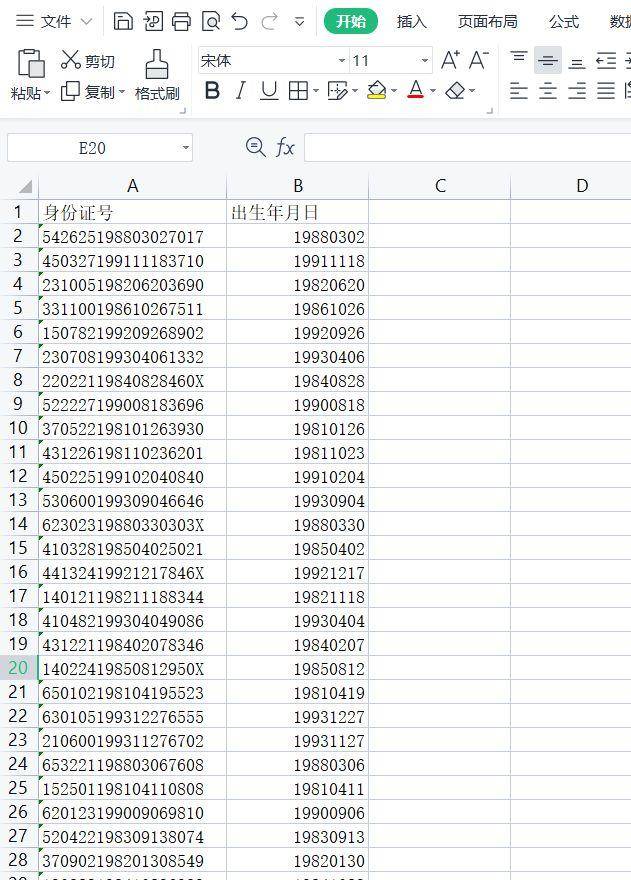Toggle bold formatting

(212, 91)
